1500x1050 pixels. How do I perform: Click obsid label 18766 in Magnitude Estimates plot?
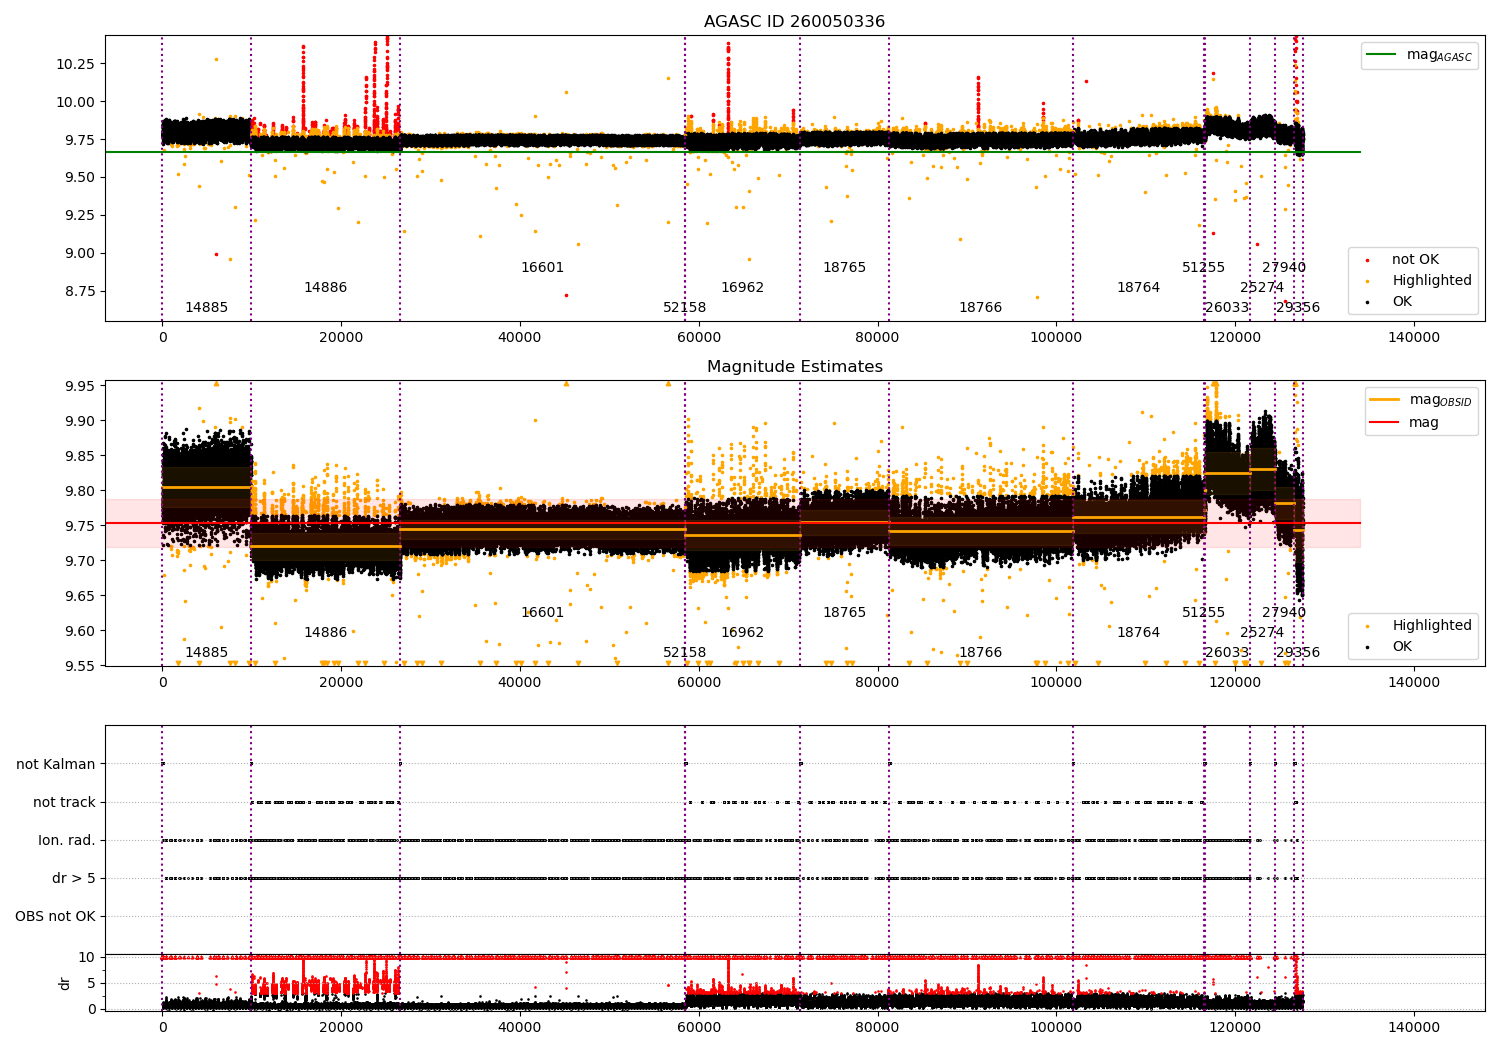981,653
